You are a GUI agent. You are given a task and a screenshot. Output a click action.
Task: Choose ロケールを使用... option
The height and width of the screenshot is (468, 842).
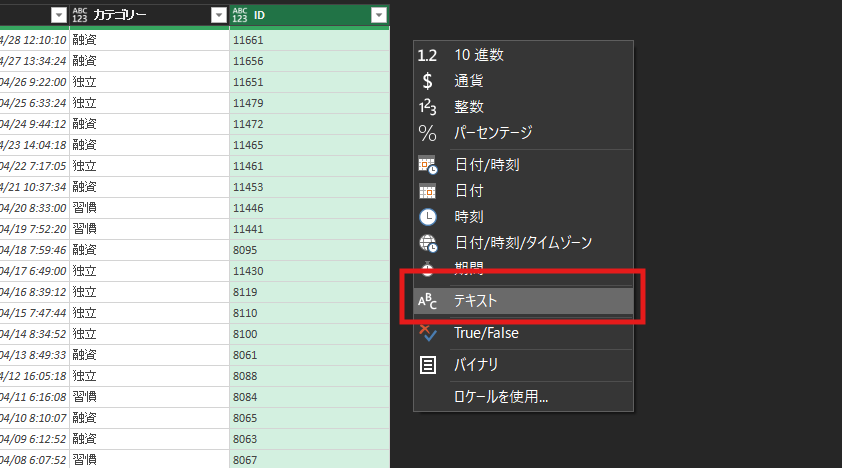501,397
